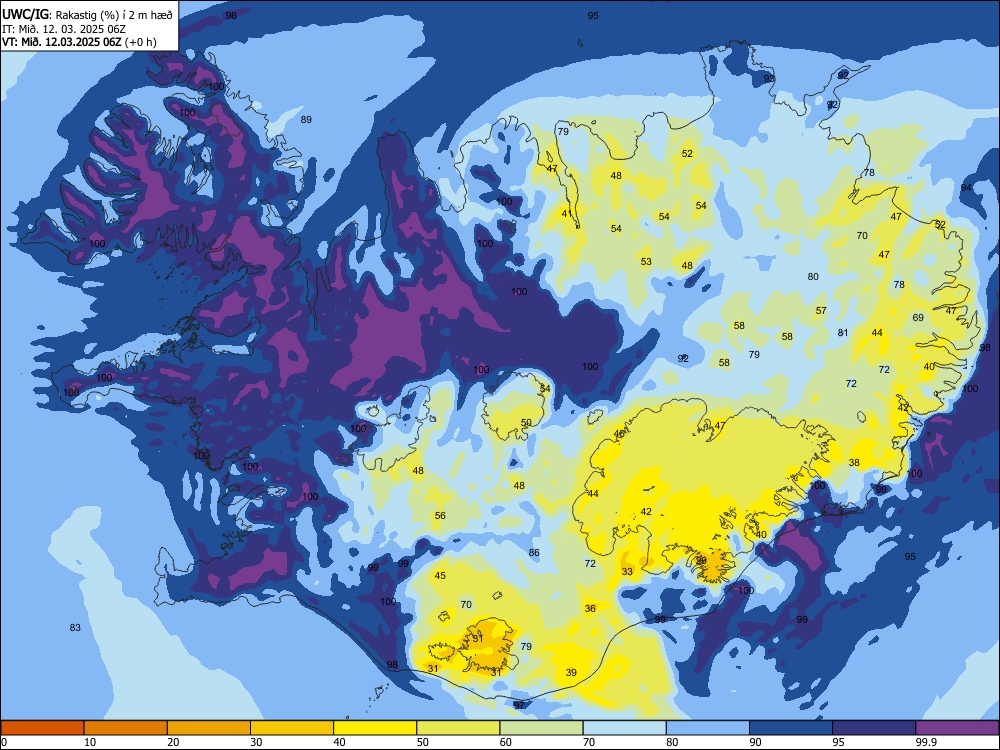Click the map value "96"
Viewport: 1000px width, 750px height.
(231, 15)
